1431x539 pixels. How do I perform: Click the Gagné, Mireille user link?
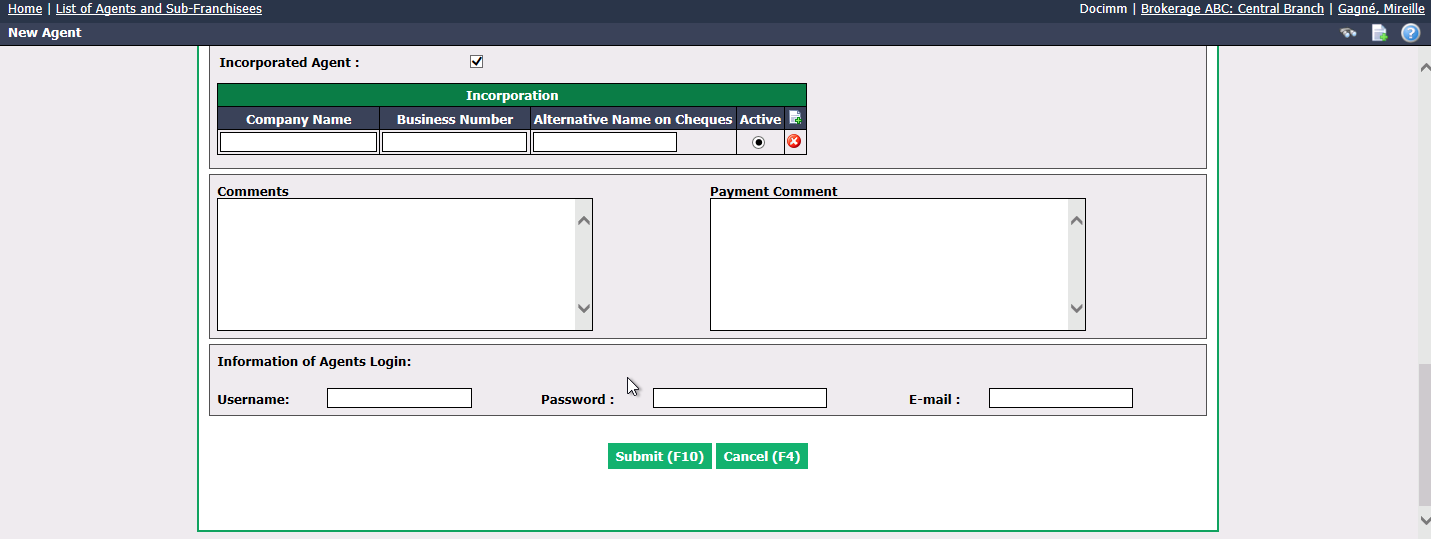point(1381,9)
